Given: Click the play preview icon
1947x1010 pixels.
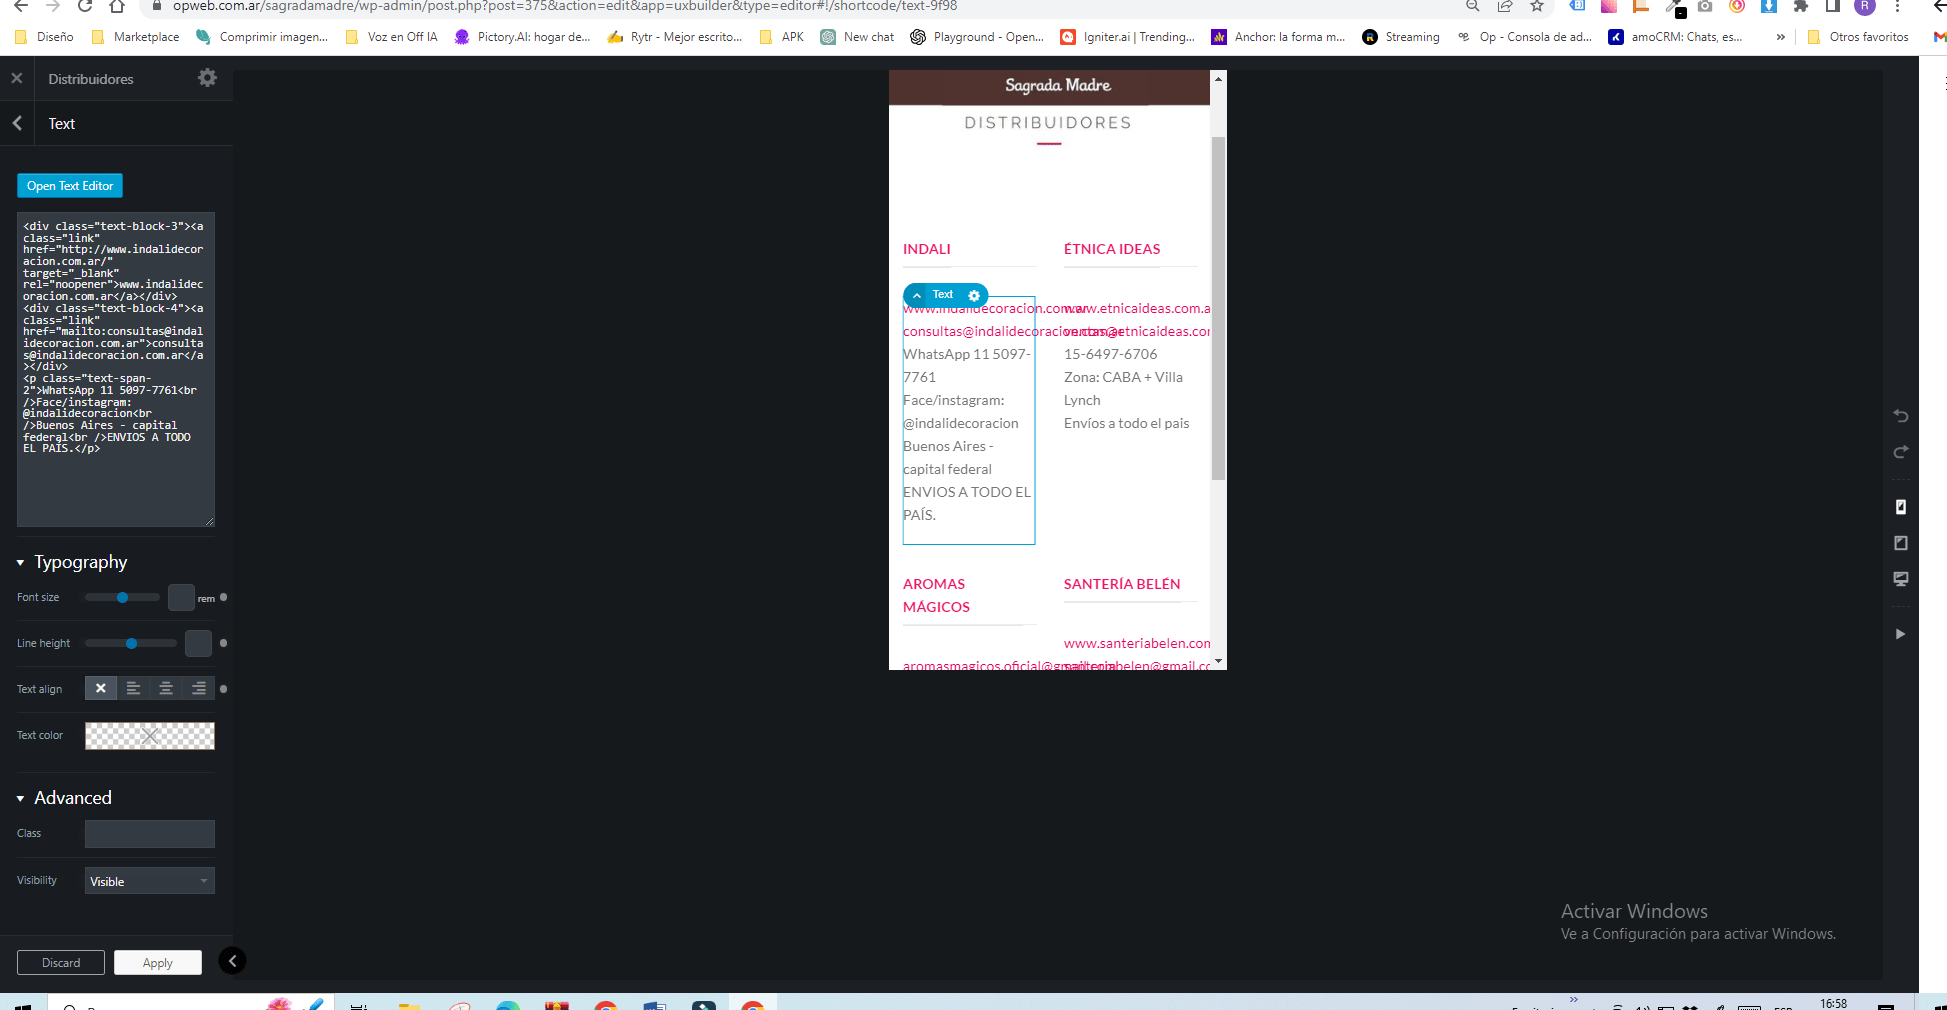Looking at the screenshot, I should 1900,634.
